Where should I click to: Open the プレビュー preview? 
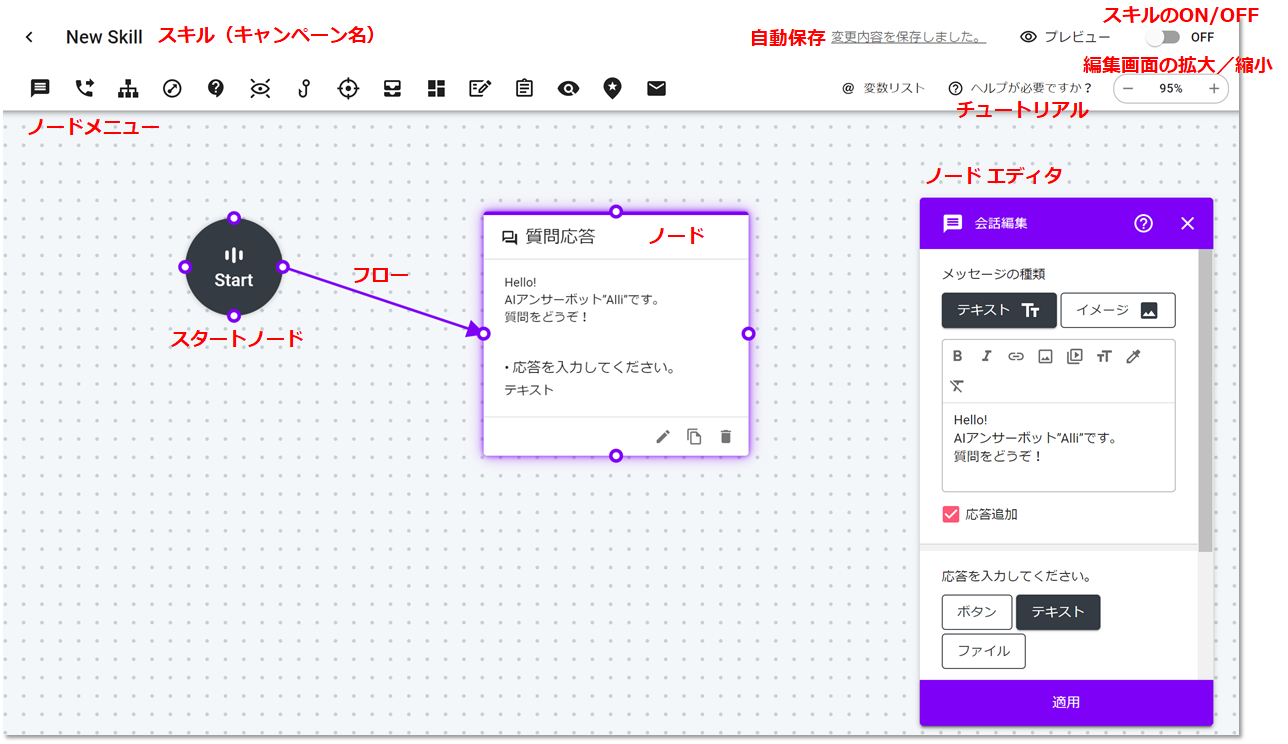pyautogui.click(x=1065, y=37)
